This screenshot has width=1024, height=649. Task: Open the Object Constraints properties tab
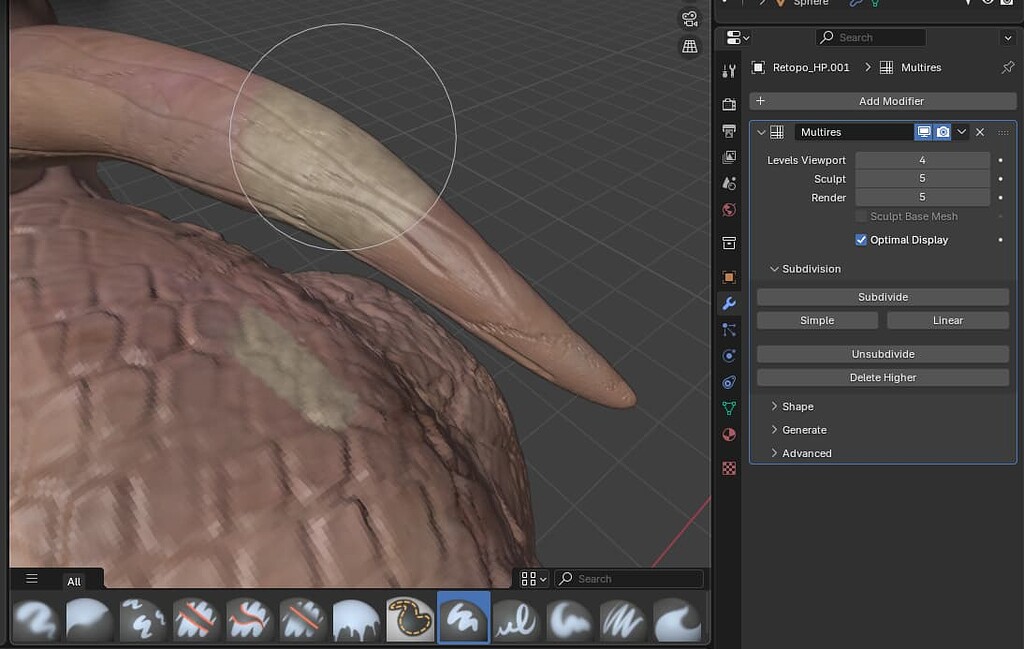point(729,382)
